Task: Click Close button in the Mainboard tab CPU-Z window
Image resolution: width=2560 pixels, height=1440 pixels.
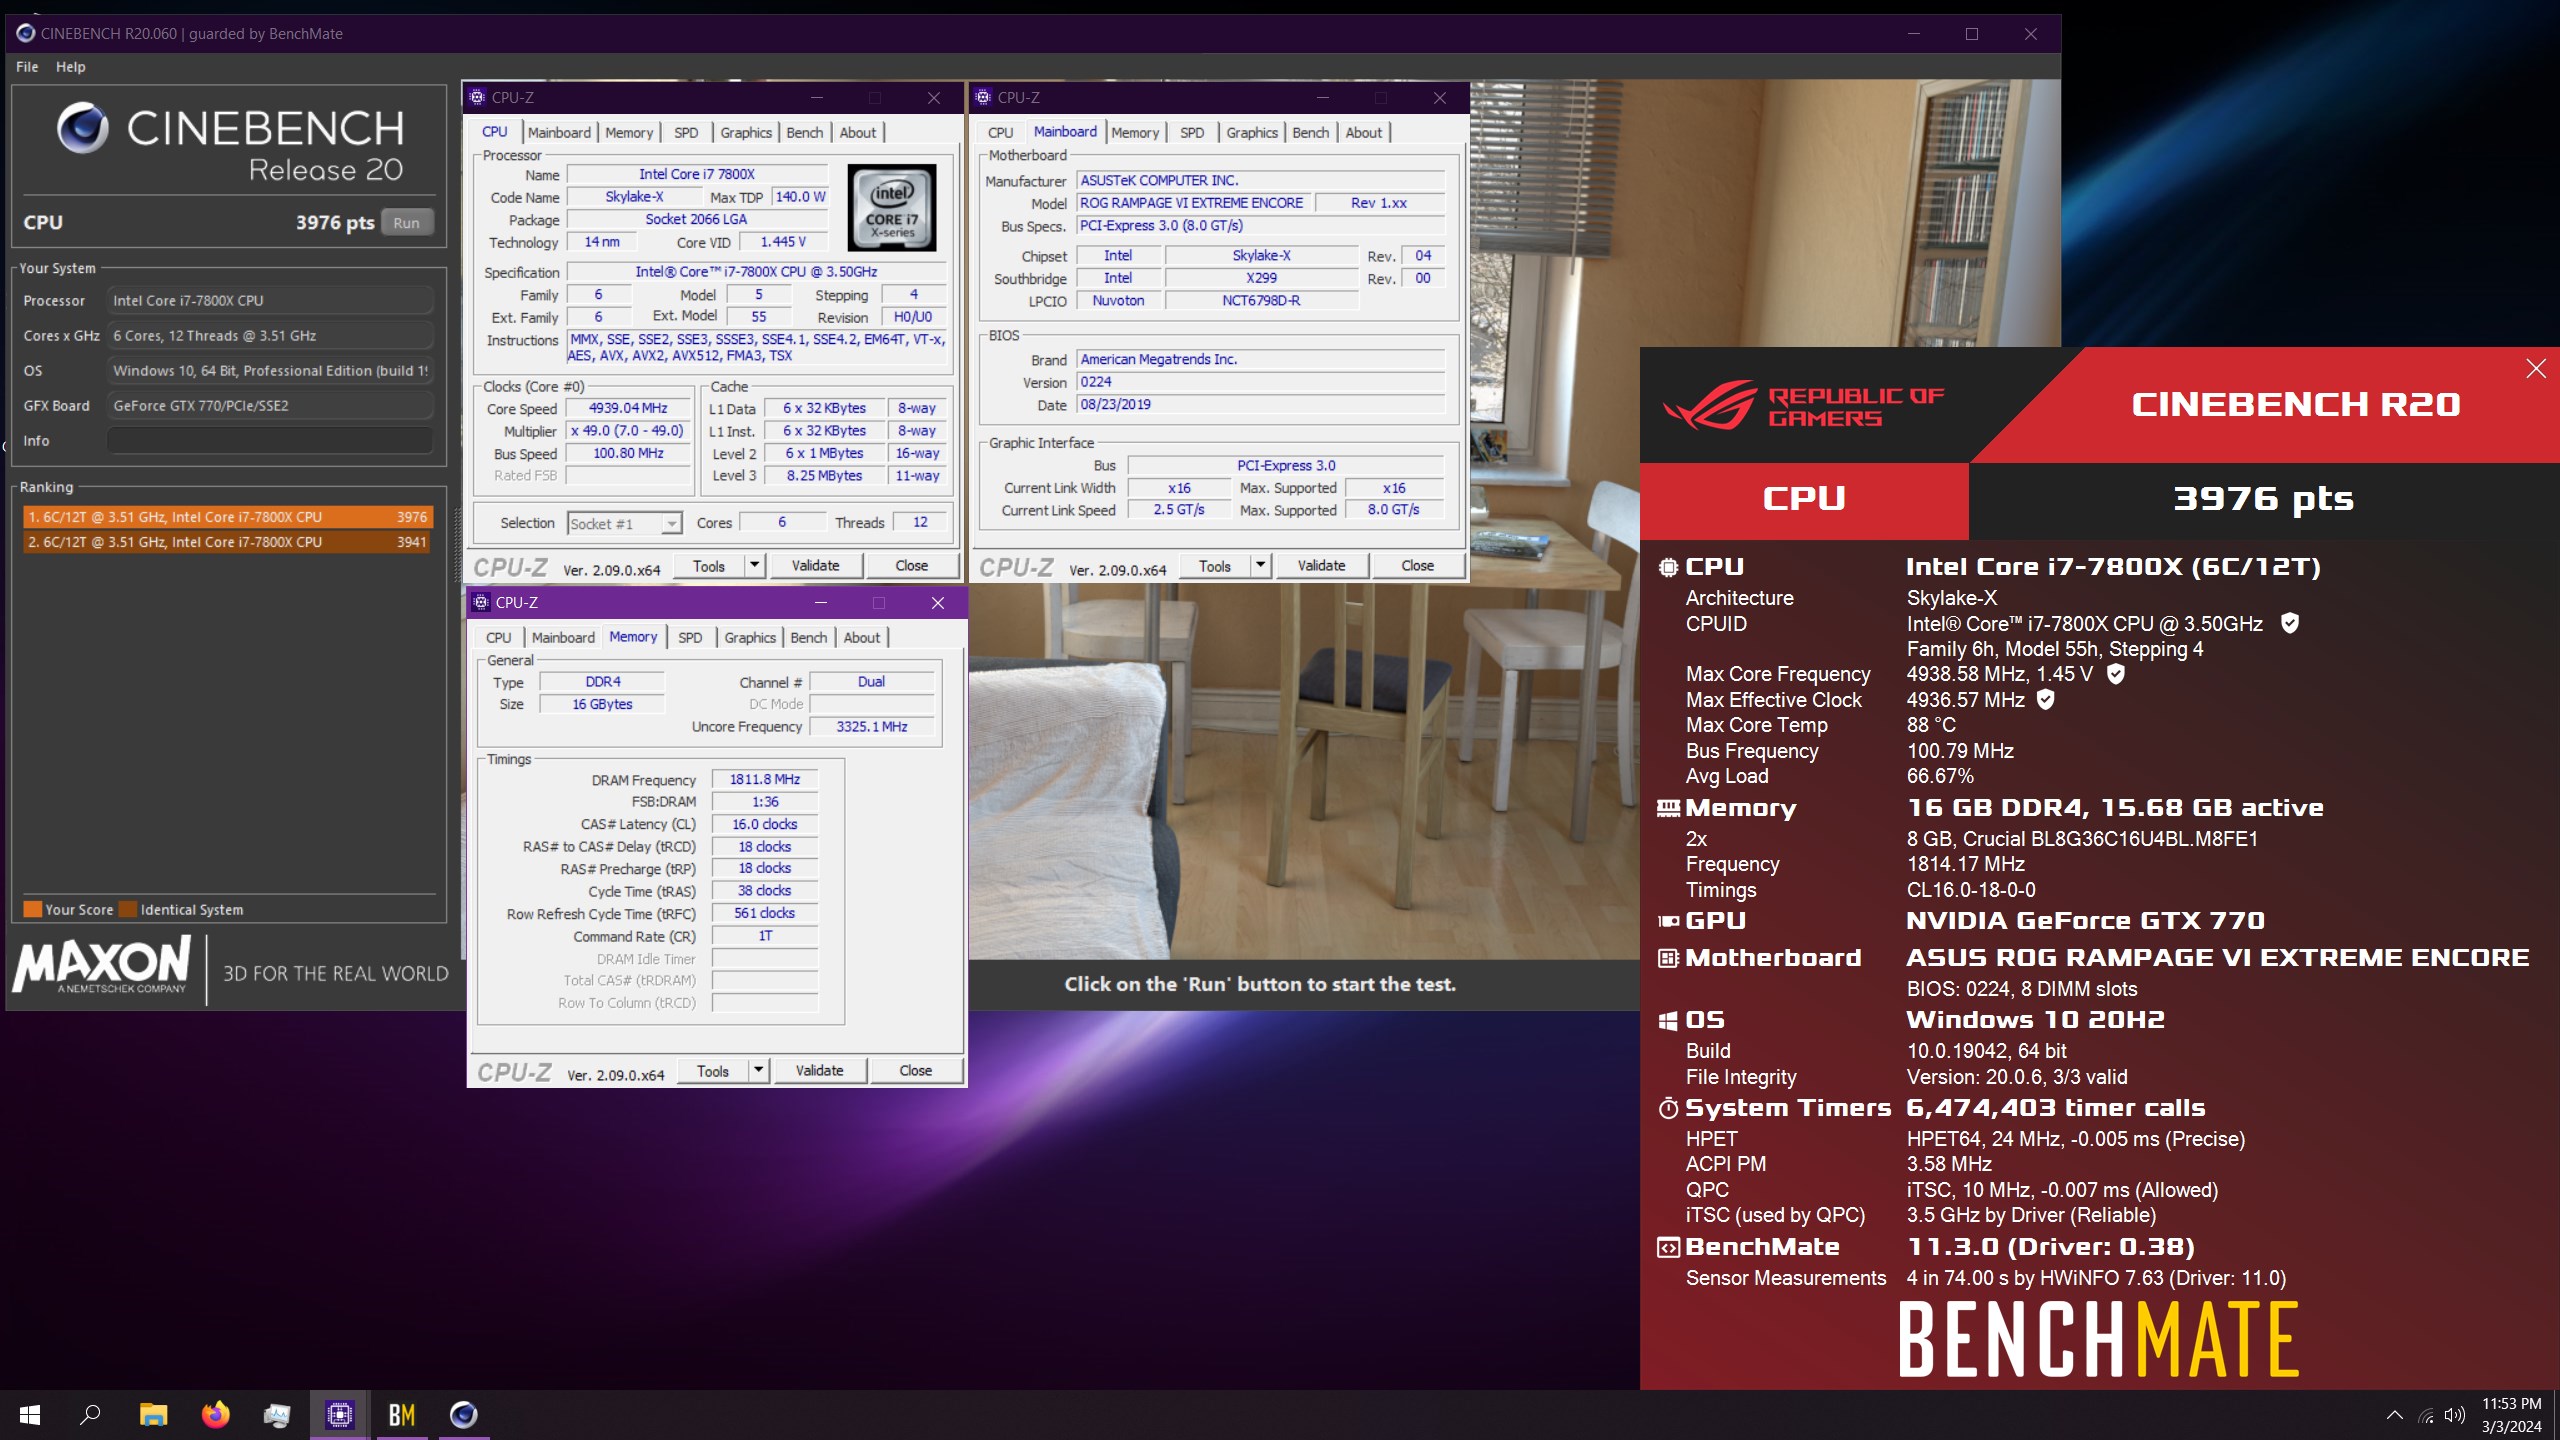Action: click(x=1417, y=565)
